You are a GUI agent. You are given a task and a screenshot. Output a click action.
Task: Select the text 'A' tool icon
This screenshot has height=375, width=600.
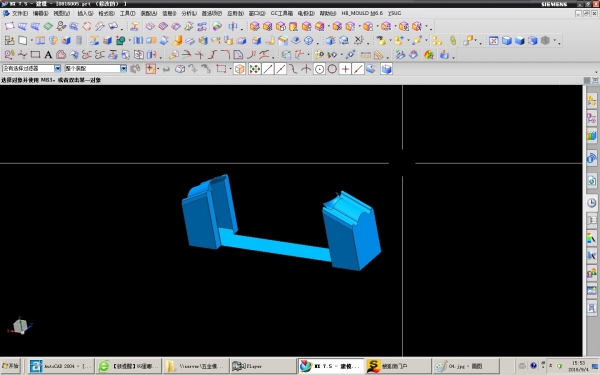(48, 55)
